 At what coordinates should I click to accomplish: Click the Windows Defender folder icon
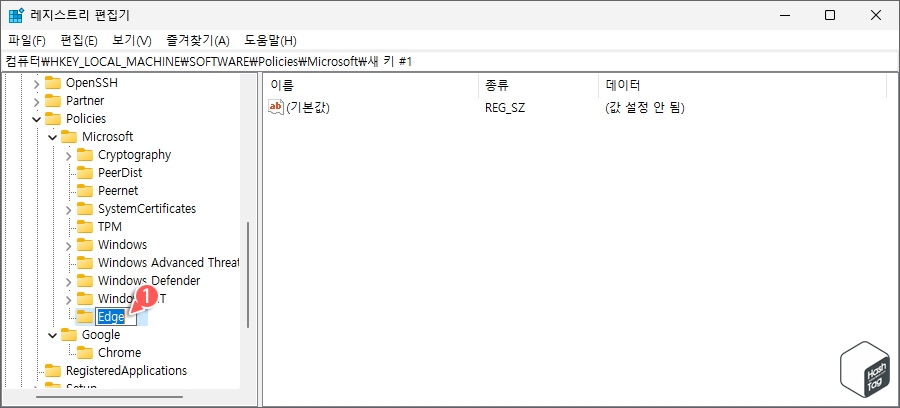[85, 281]
